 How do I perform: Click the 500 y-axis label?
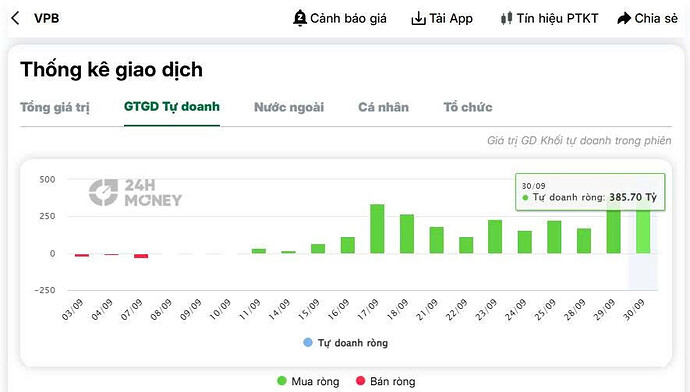[x=47, y=180]
